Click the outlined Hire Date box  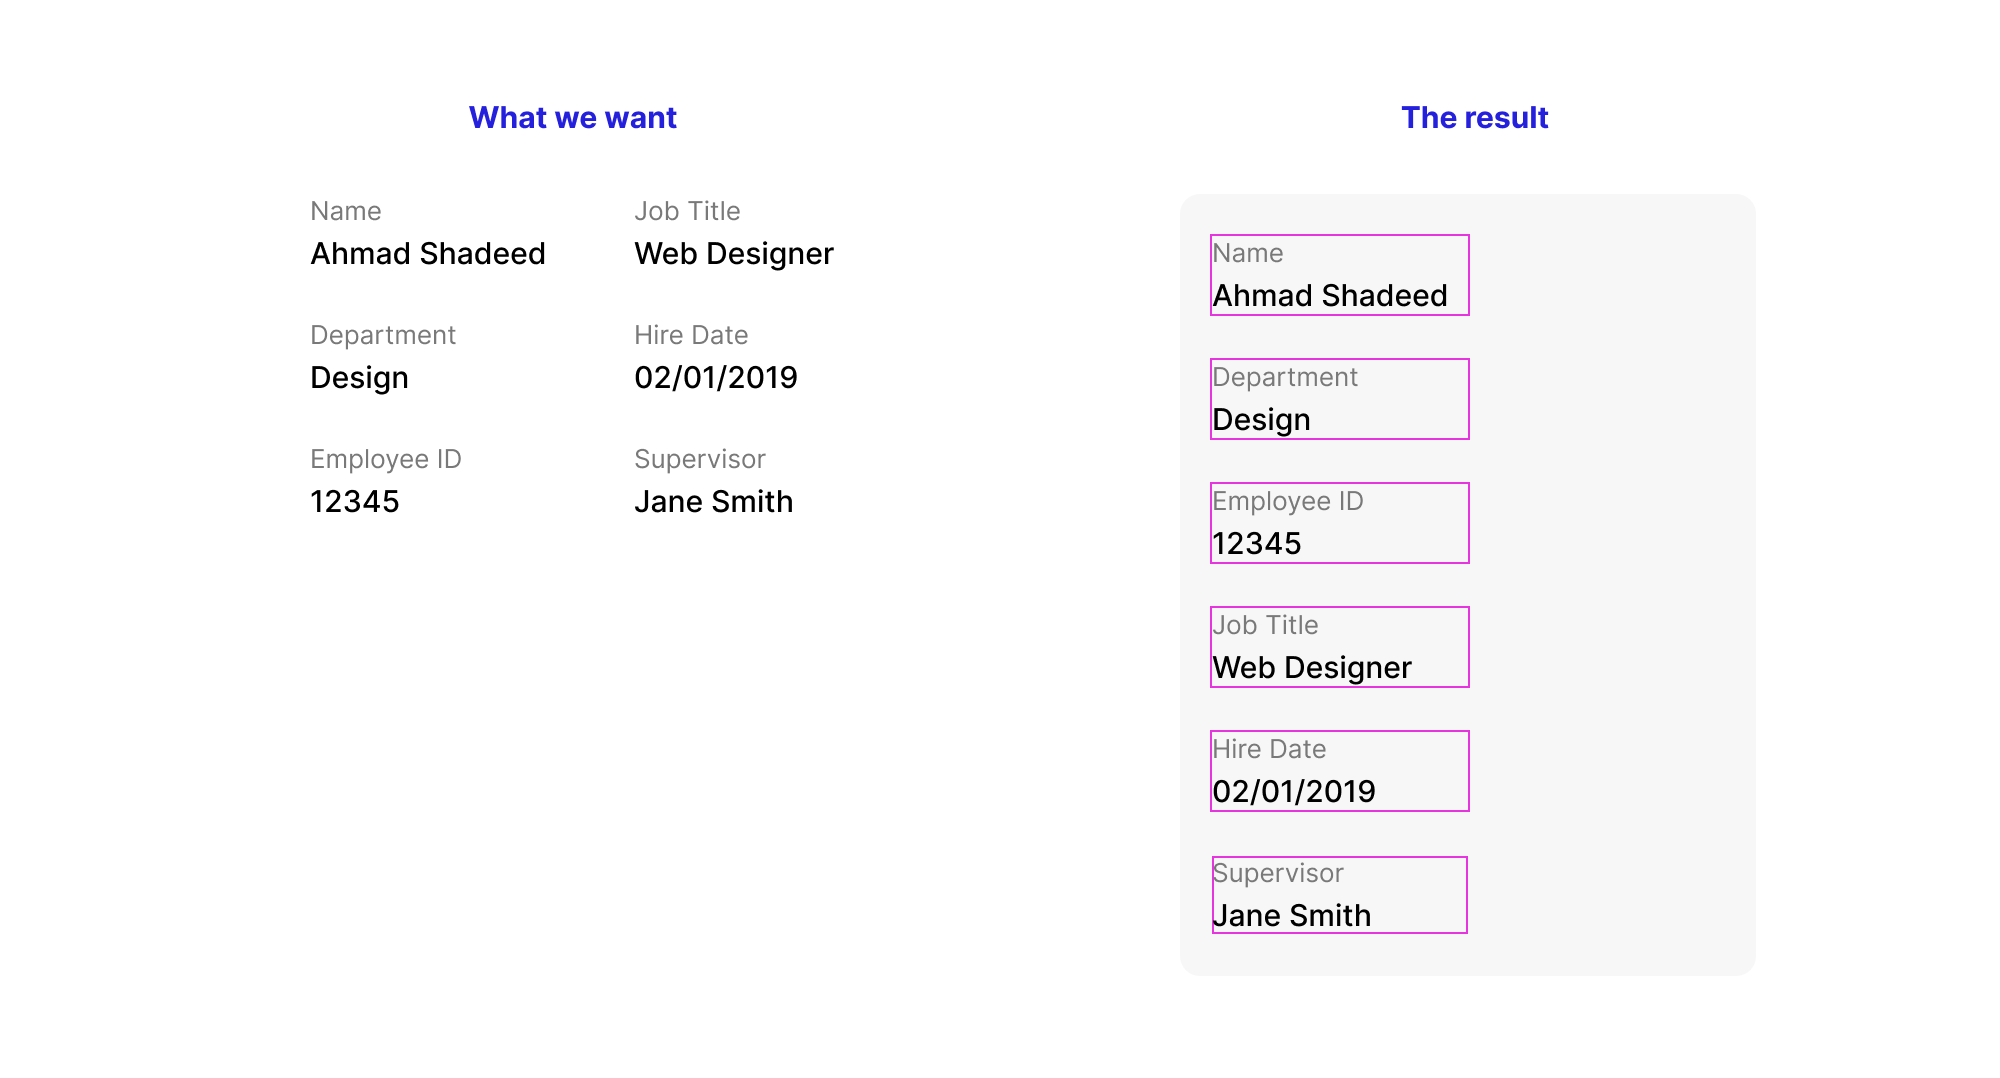pyautogui.click(x=1339, y=771)
